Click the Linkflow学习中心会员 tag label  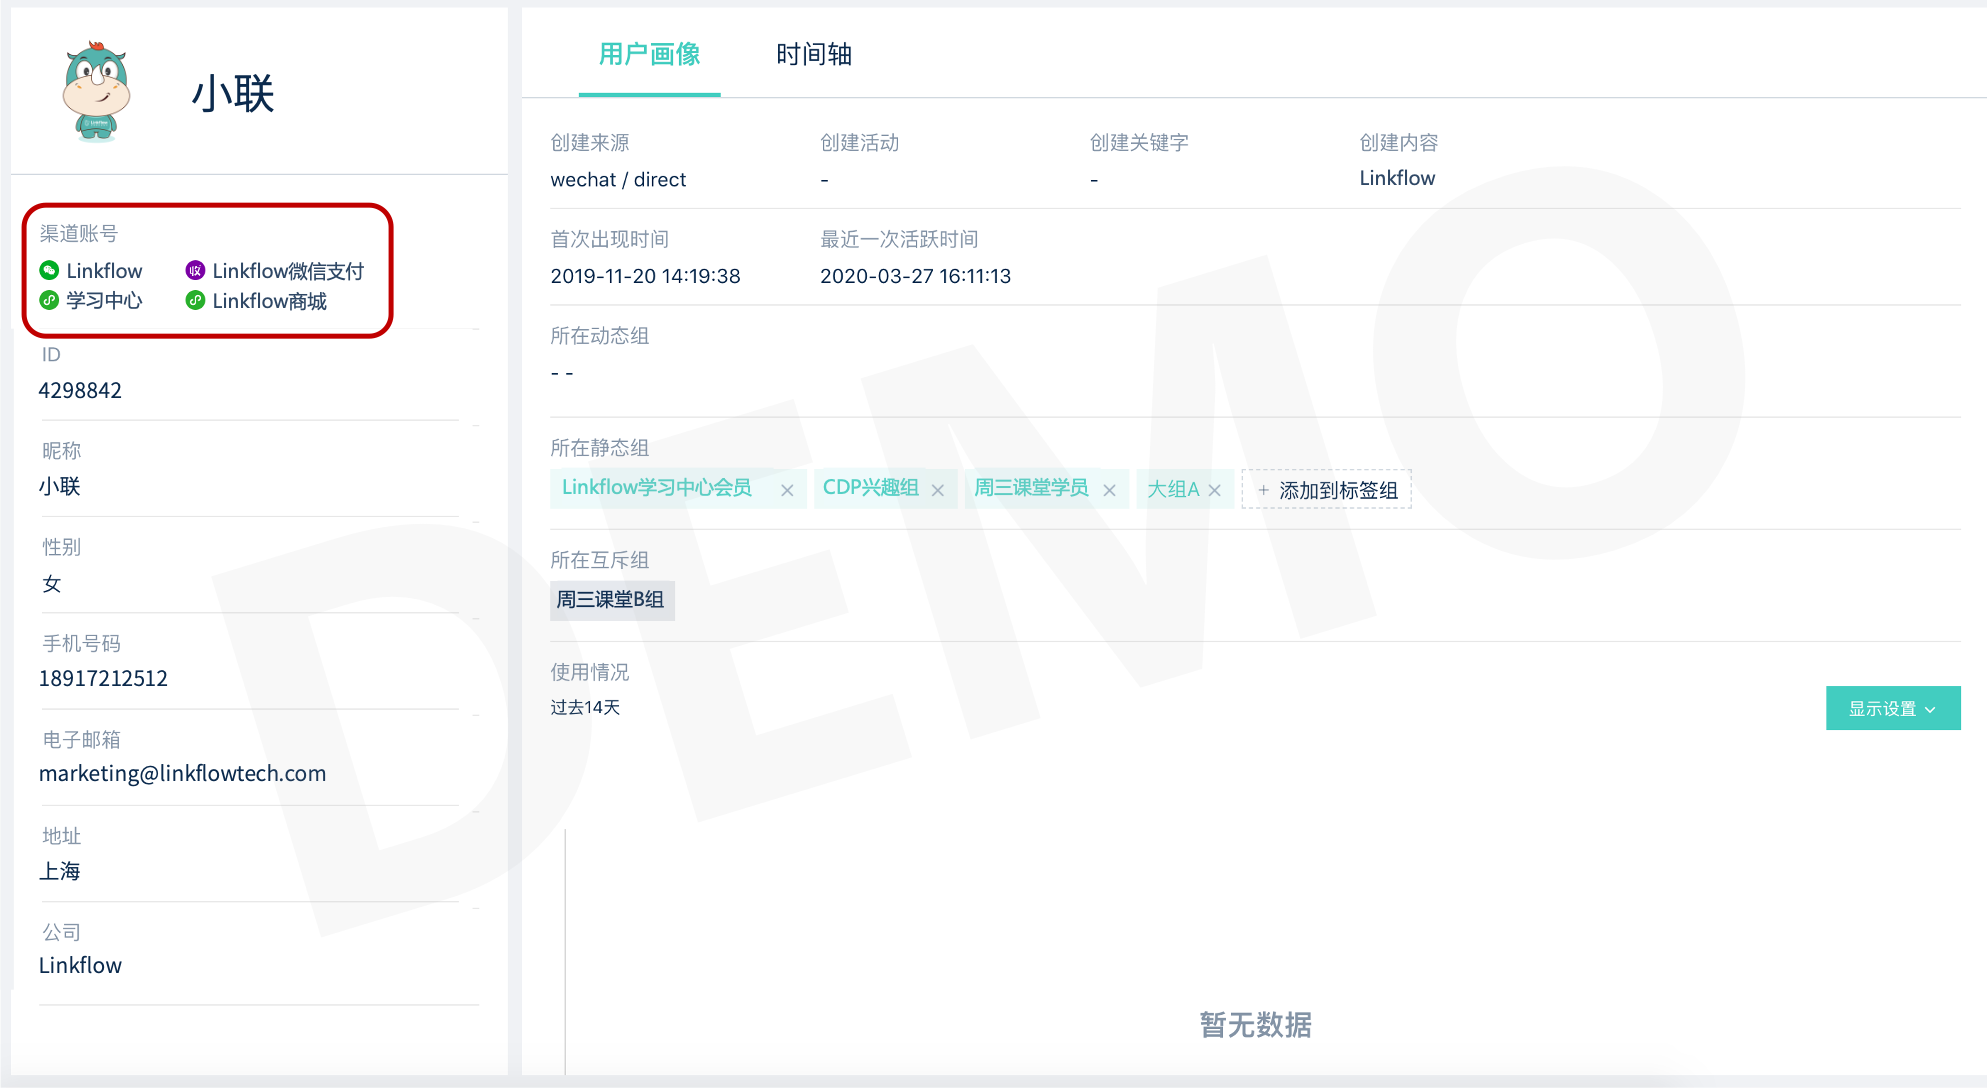point(656,488)
